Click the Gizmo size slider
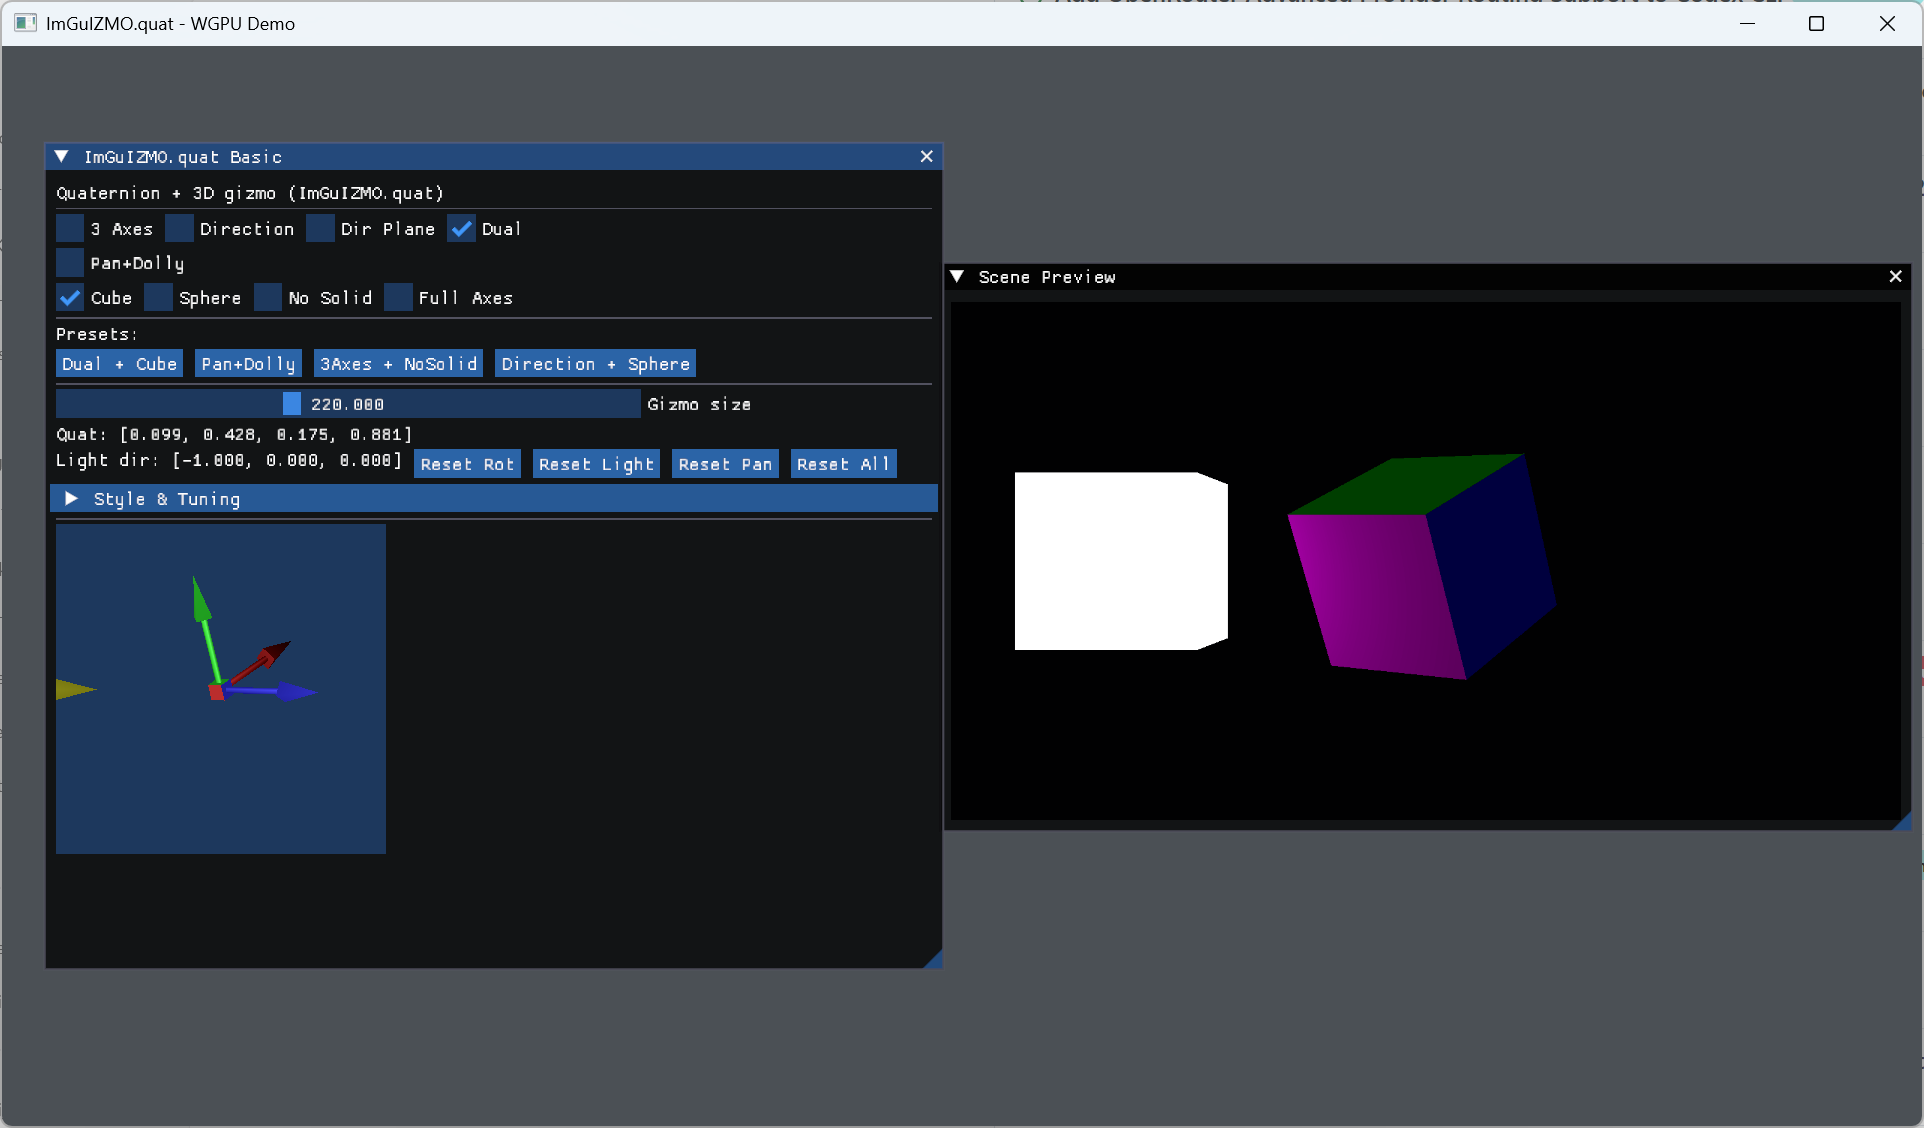The image size is (1924, 1128). coord(348,404)
